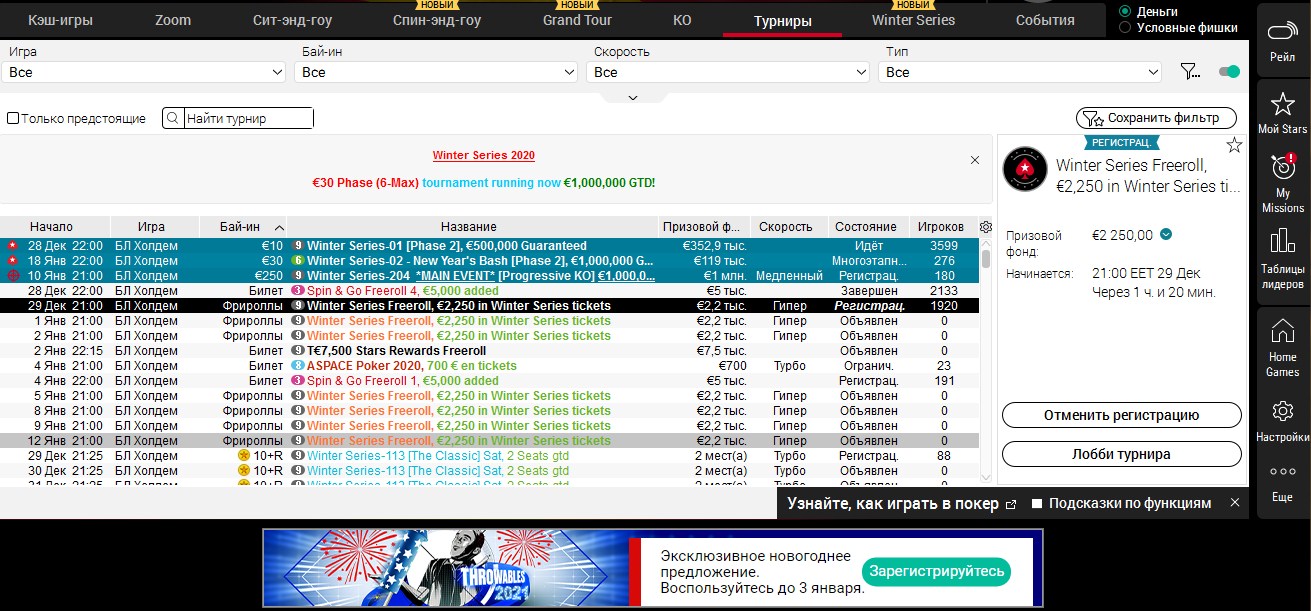Click crosshair icon on 10 Янв MAIN EVENT row
This screenshot has width=1311, height=611.
pyautogui.click(x=12, y=276)
